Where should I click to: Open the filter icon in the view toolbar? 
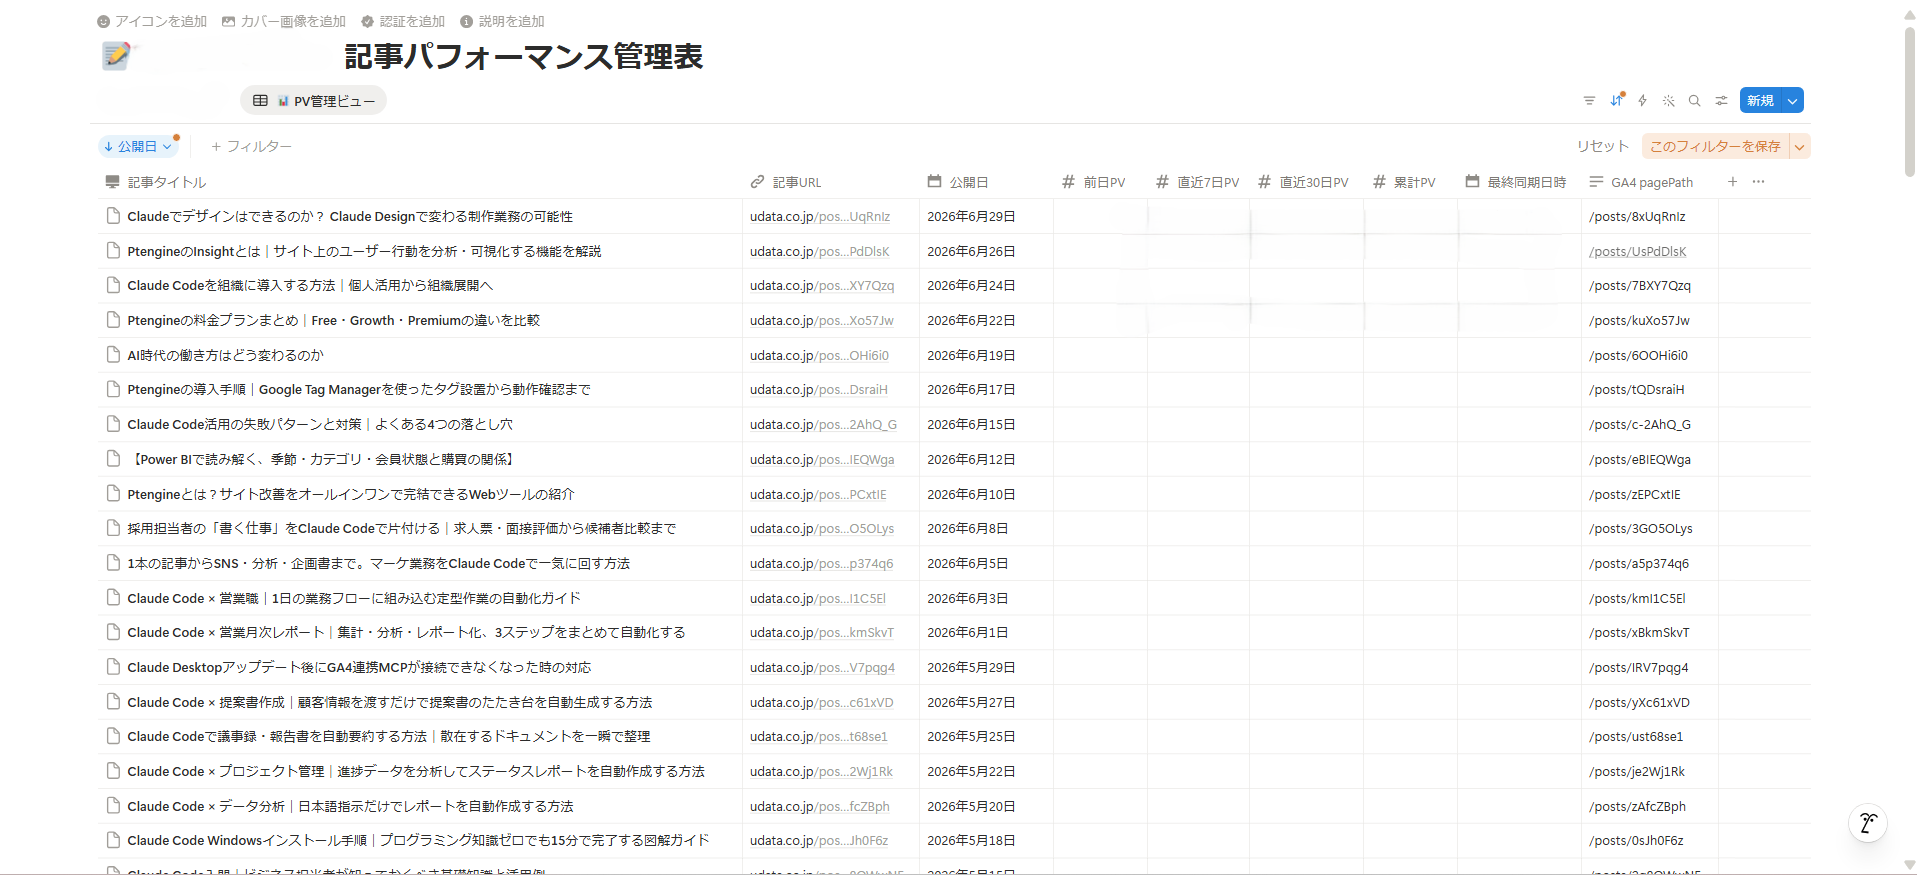(x=1589, y=101)
